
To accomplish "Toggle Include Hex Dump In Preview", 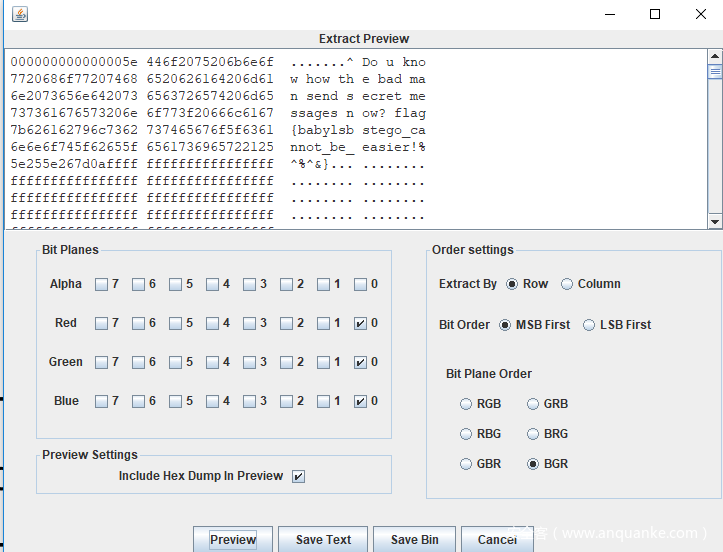I will coord(298,477).
